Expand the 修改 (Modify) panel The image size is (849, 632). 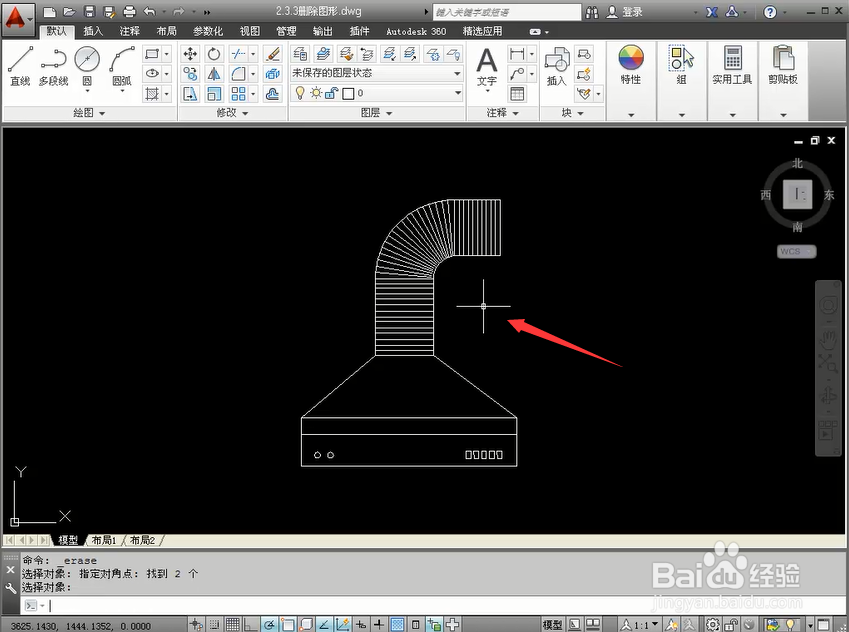232,113
